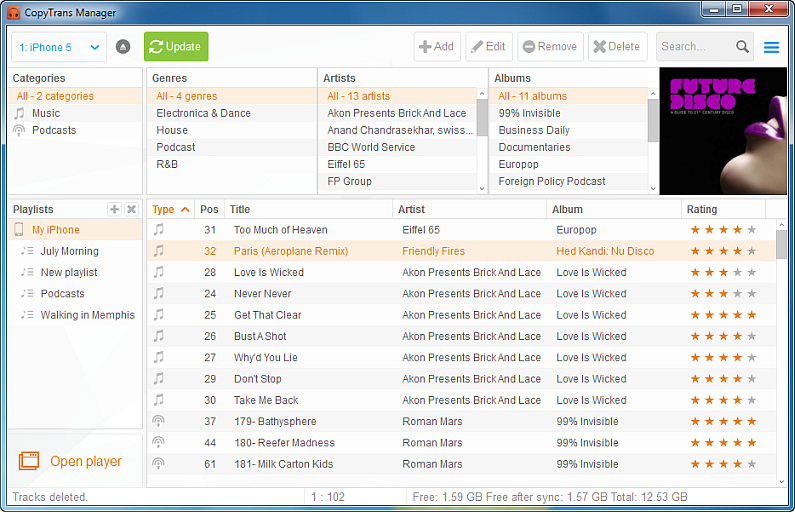Select All - 2 categories filter
Image resolution: width=795 pixels, height=512 pixels.
[x=75, y=96]
